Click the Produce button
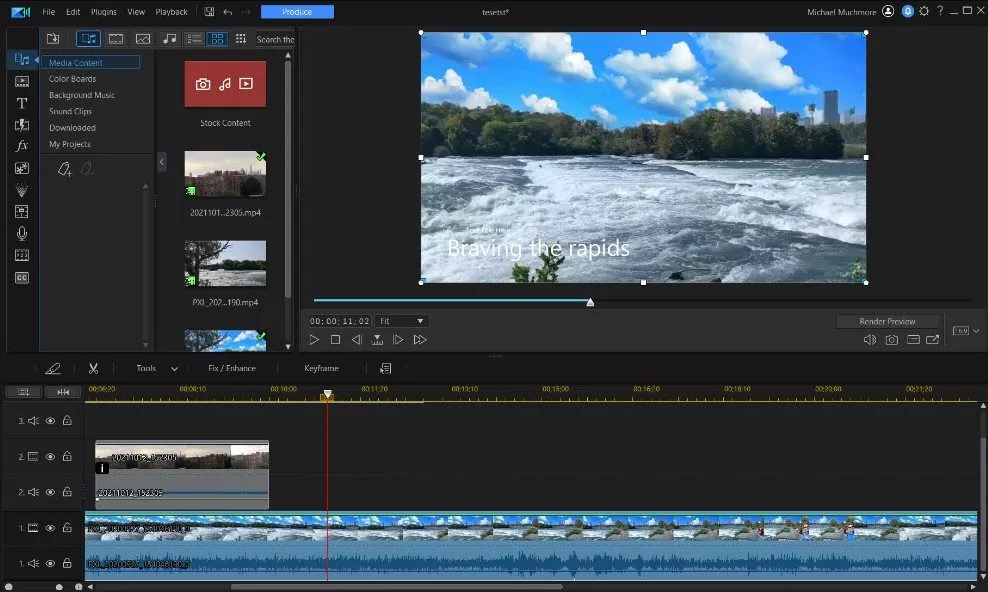Screen dimensions: 988x592 [297, 12]
